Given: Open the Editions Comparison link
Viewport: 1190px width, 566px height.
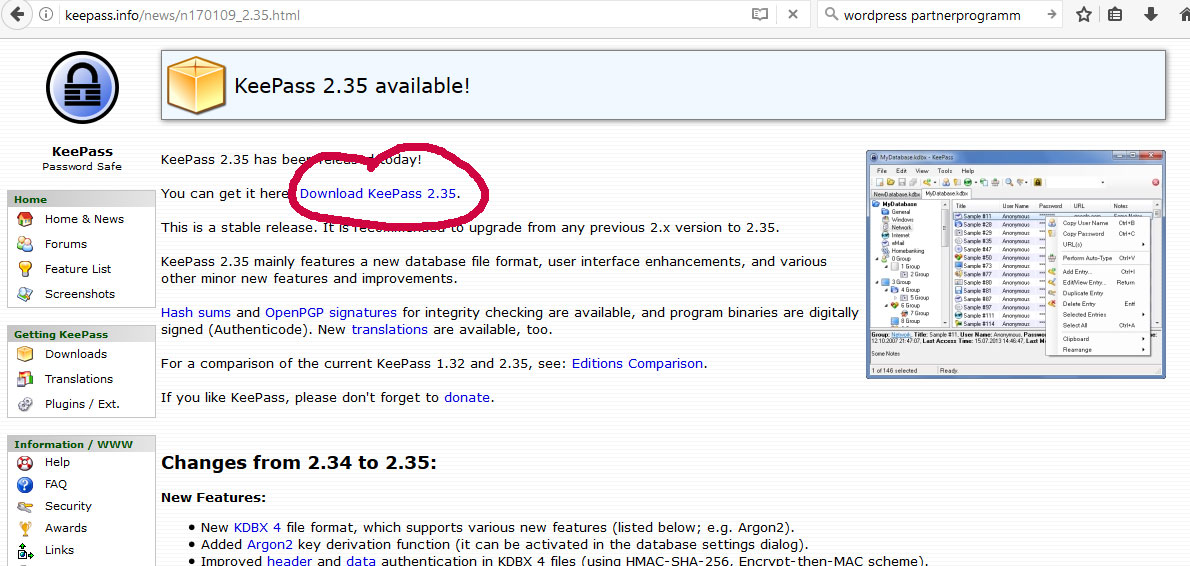Looking at the screenshot, I should (x=638, y=363).
